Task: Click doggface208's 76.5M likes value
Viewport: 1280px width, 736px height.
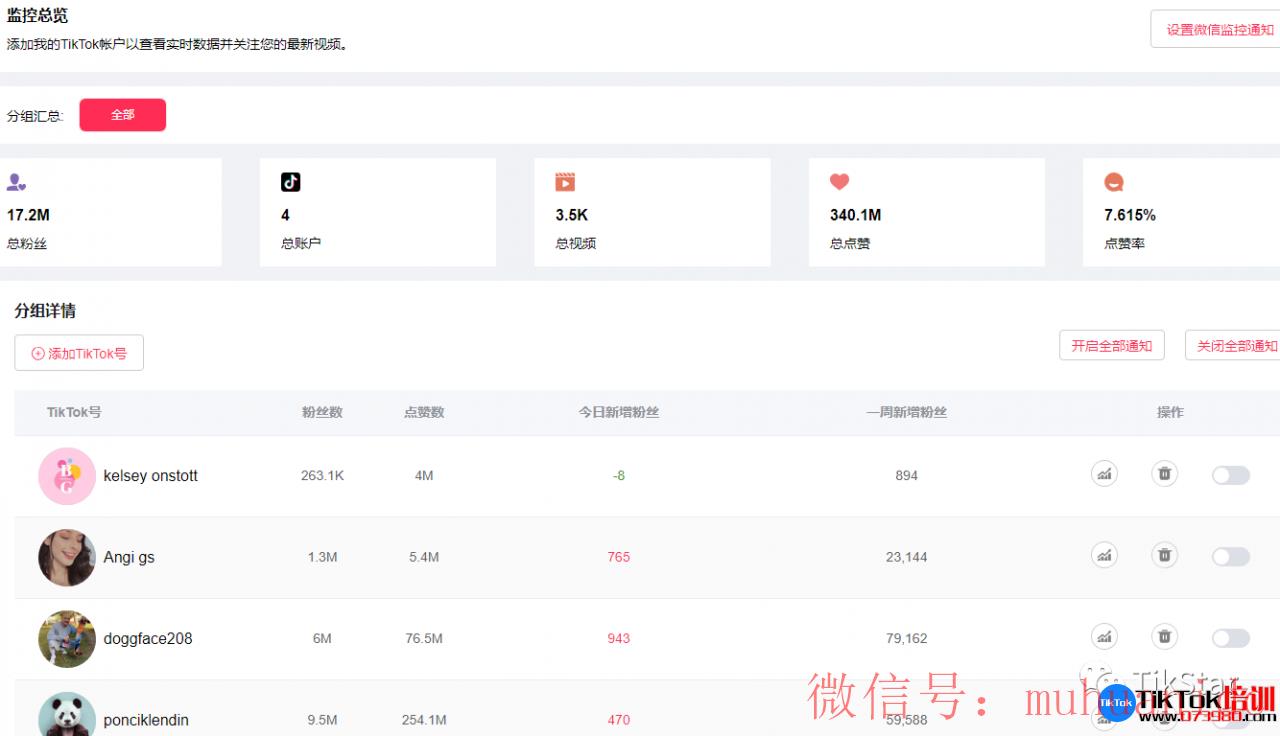Action: tap(424, 639)
